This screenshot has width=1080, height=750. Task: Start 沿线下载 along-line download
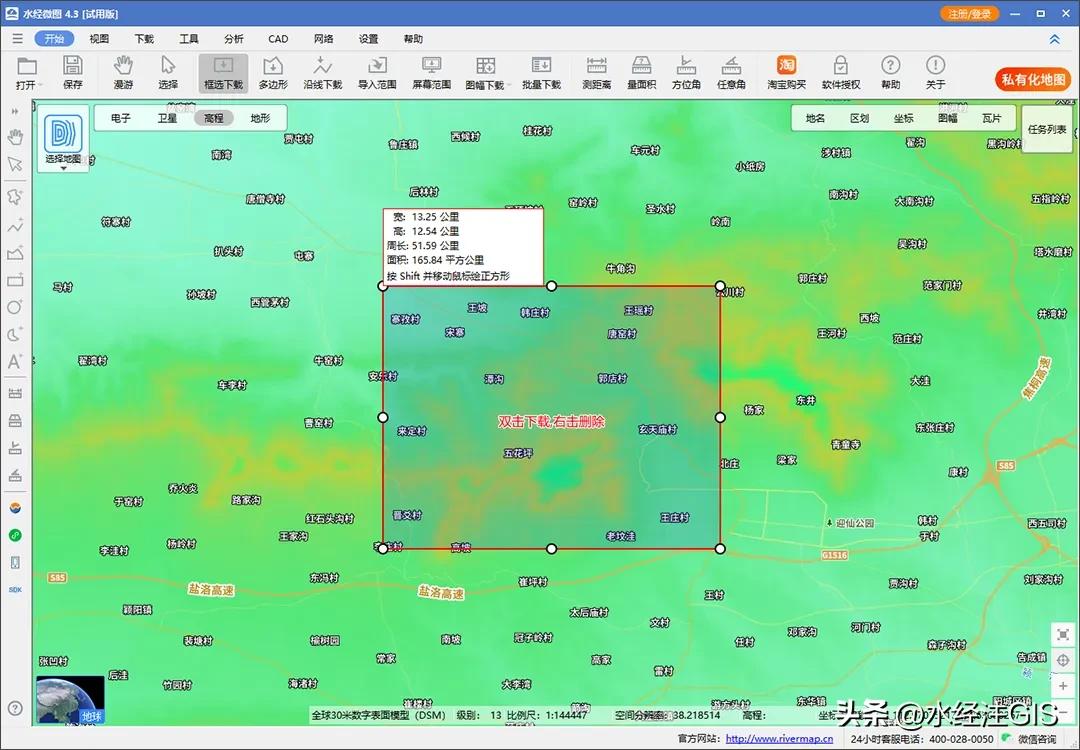(x=322, y=73)
